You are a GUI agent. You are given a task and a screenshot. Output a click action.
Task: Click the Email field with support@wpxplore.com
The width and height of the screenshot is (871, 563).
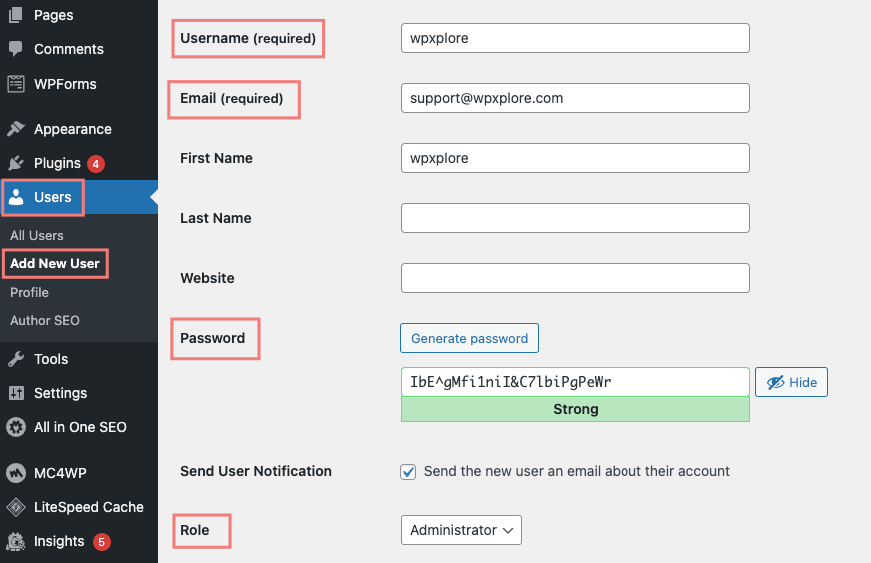pyautogui.click(x=575, y=98)
